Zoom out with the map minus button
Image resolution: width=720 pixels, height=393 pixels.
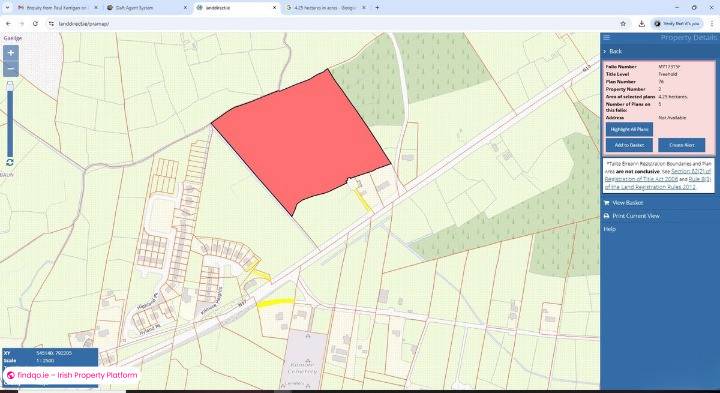pyautogui.click(x=11, y=69)
